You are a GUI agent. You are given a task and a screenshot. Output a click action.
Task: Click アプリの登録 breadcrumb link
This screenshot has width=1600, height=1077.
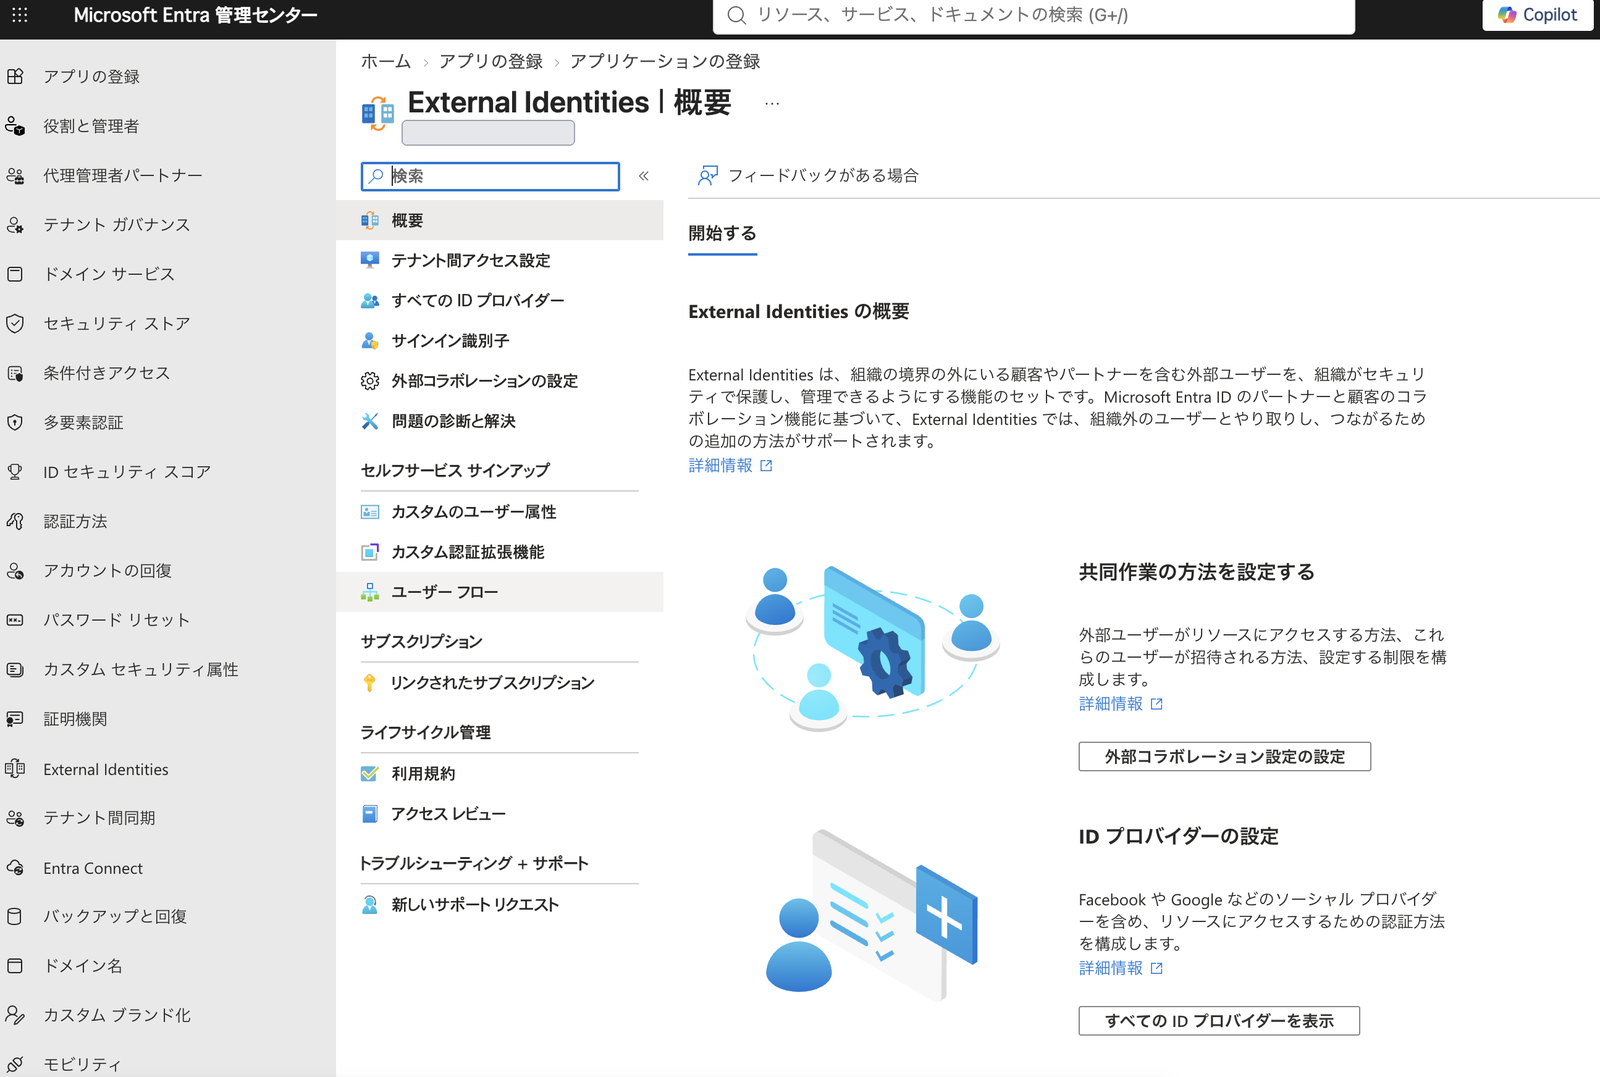pos(491,62)
